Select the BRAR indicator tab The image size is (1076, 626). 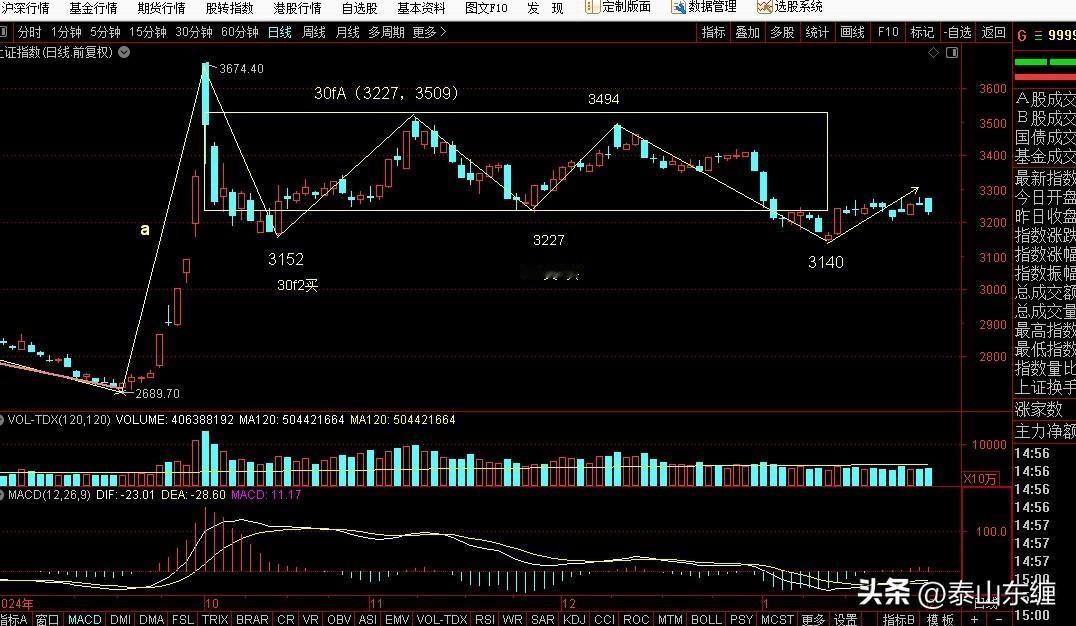pyautogui.click(x=252, y=619)
